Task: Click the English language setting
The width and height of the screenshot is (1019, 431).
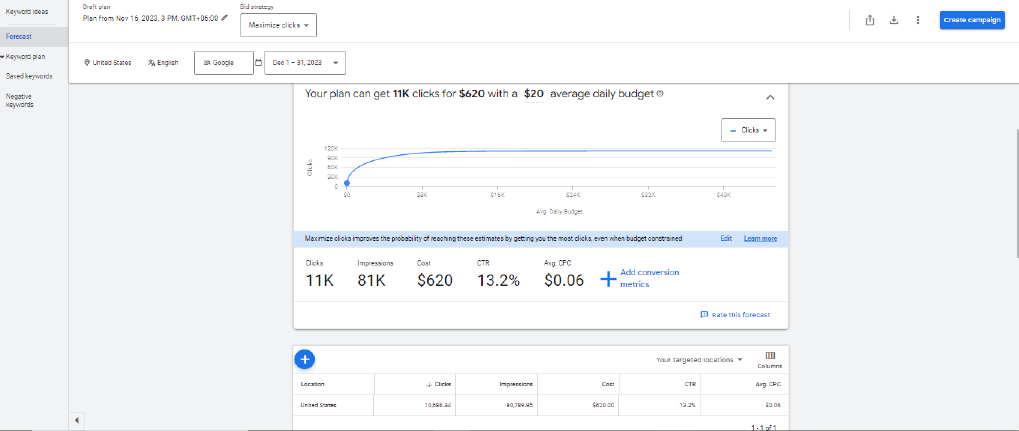Action: point(162,63)
